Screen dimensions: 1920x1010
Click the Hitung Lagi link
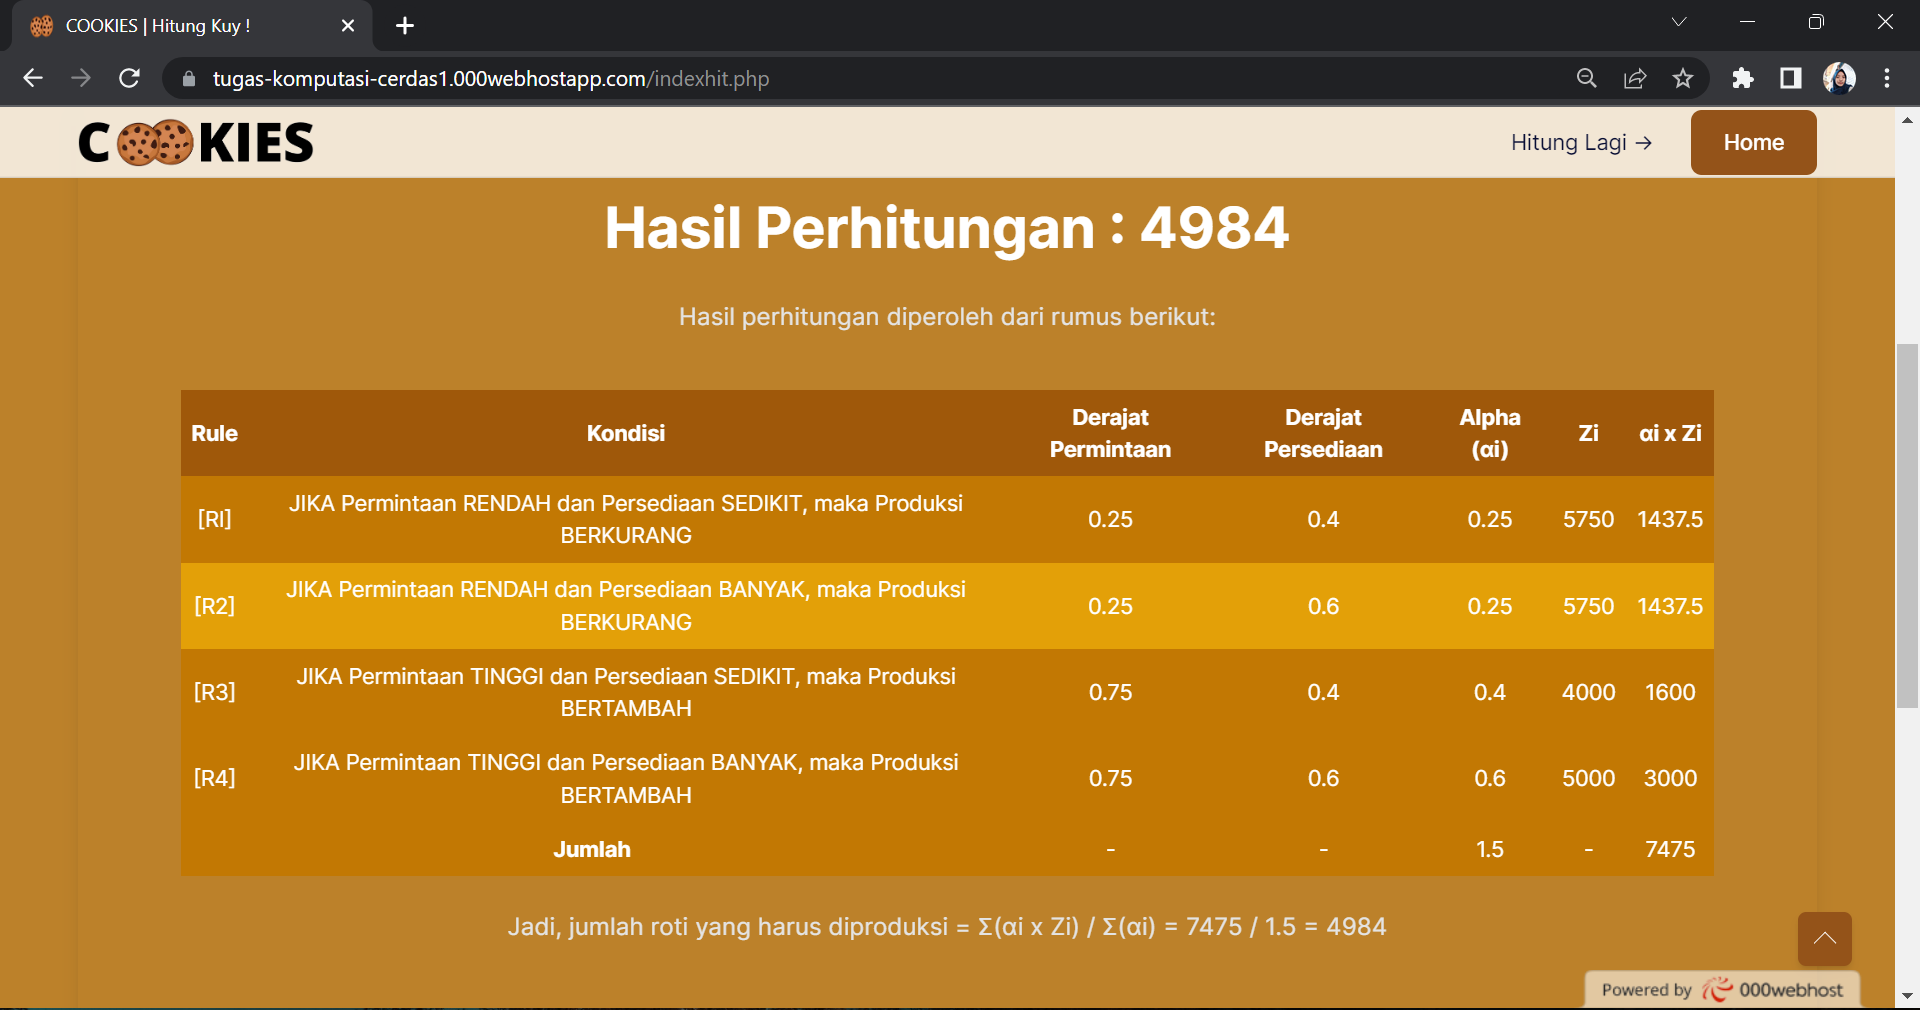tap(1581, 142)
